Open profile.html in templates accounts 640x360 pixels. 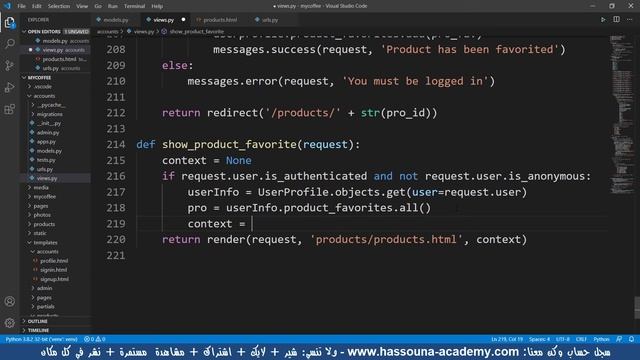(56, 260)
